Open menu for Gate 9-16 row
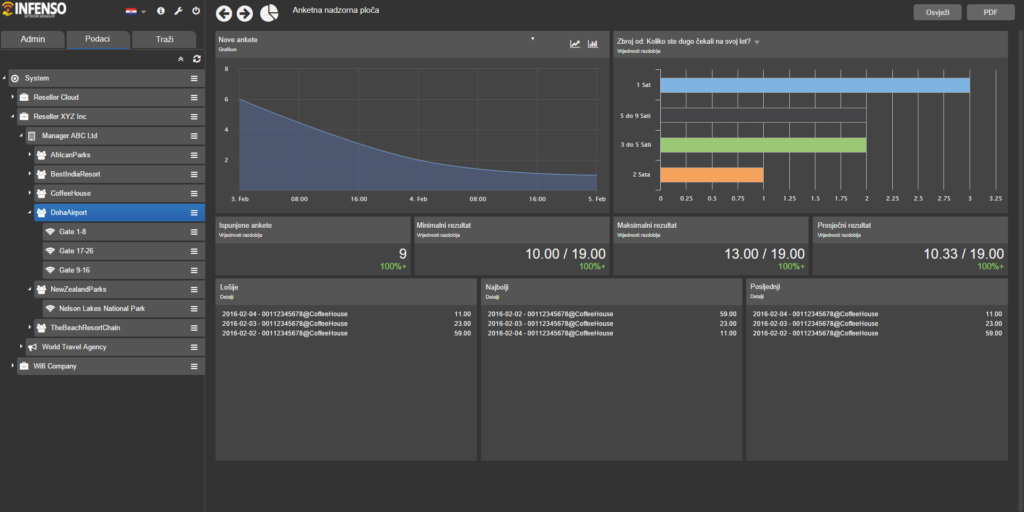 tap(194, 270)
